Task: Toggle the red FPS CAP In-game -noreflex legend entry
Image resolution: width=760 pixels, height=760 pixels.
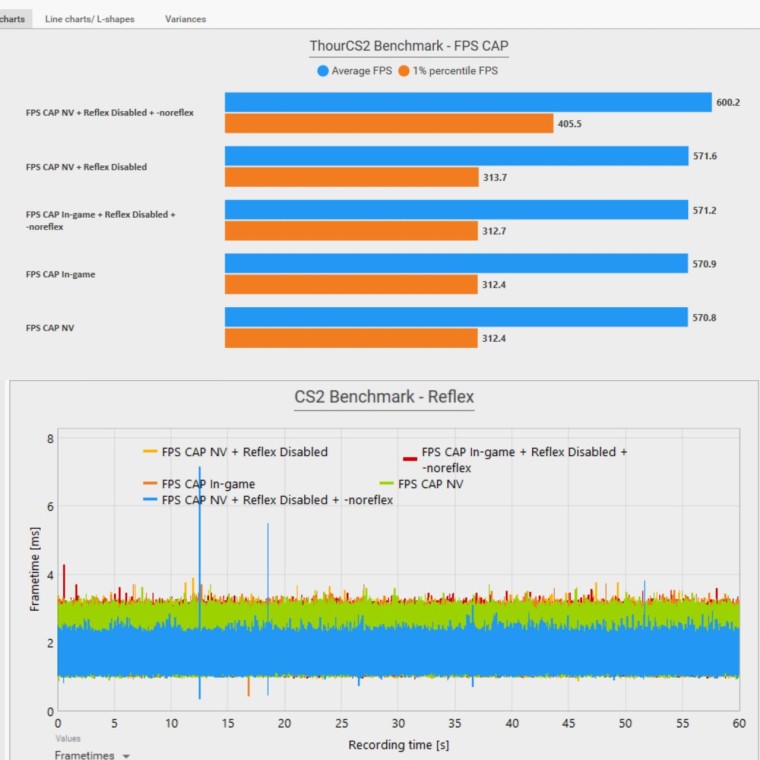Action: (x=515, y=459)
